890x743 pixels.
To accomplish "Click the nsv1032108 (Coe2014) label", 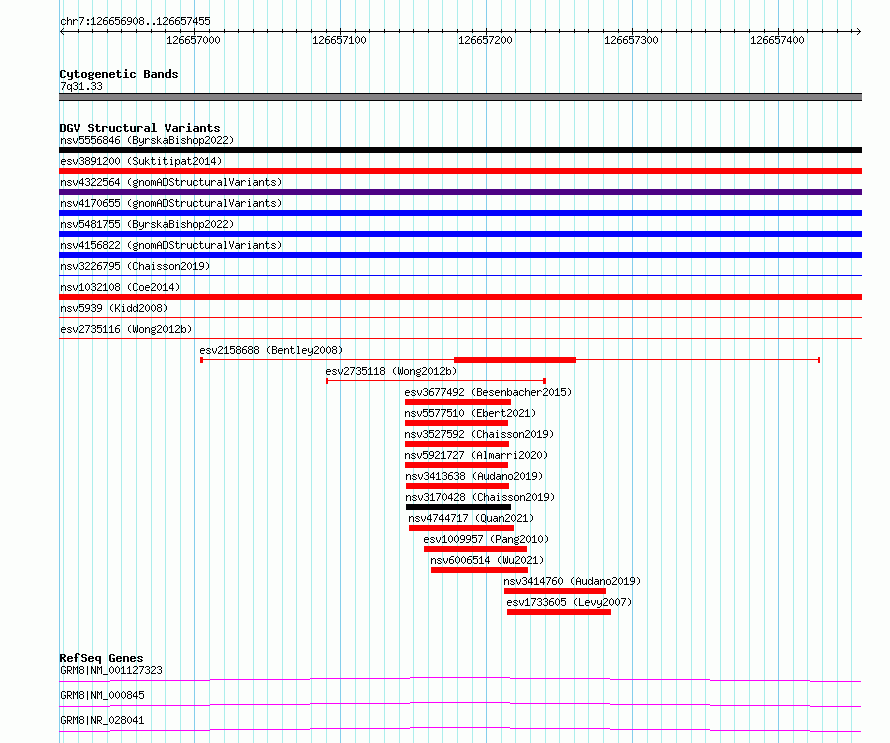I will click(x=120, y=287).
